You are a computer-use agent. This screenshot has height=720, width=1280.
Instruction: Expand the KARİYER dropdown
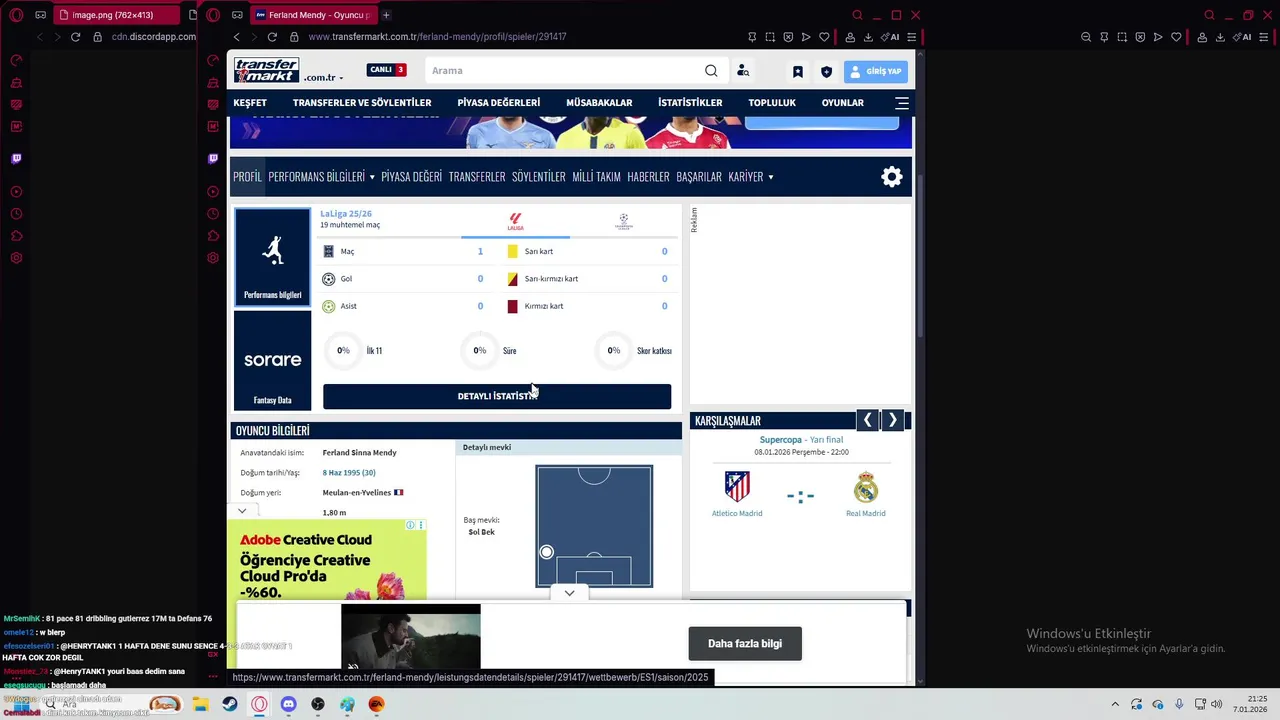pyautogui.click(x=751, y=177)
